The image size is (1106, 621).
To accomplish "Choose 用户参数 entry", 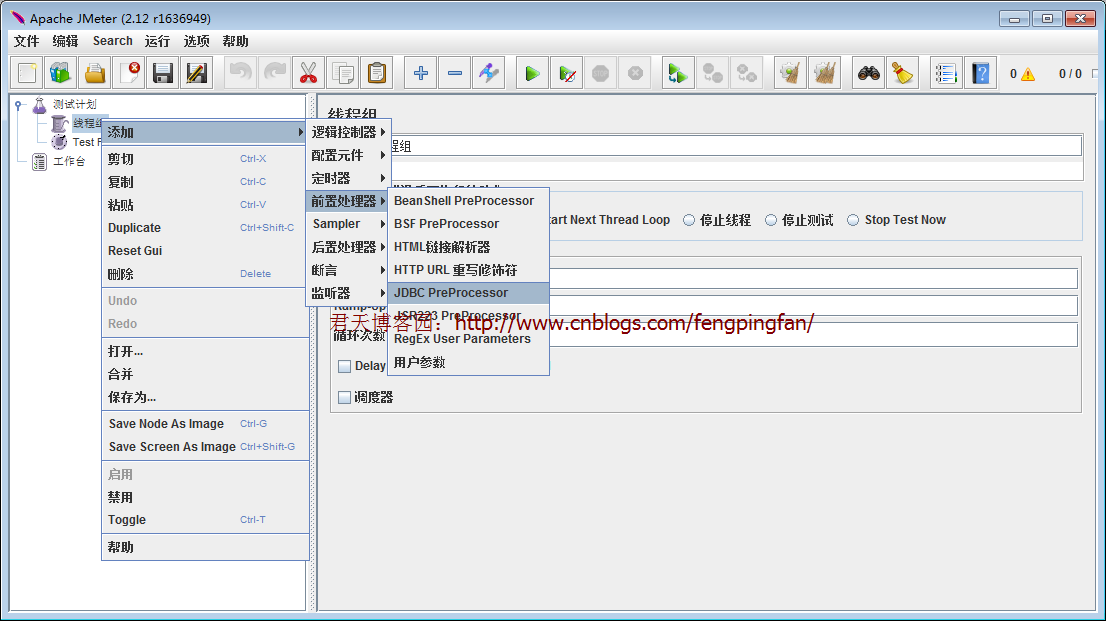I will [468, 363].
